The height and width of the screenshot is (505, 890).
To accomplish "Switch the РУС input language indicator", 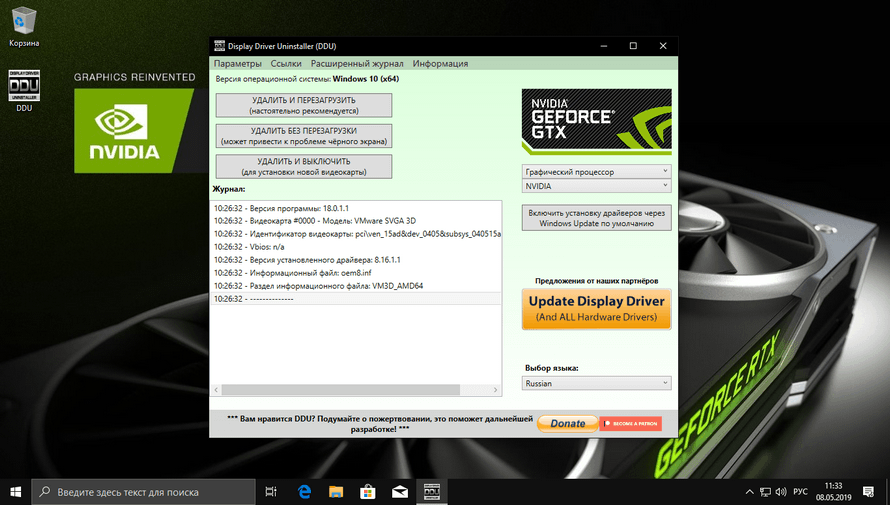I will [x=800, y=492].
